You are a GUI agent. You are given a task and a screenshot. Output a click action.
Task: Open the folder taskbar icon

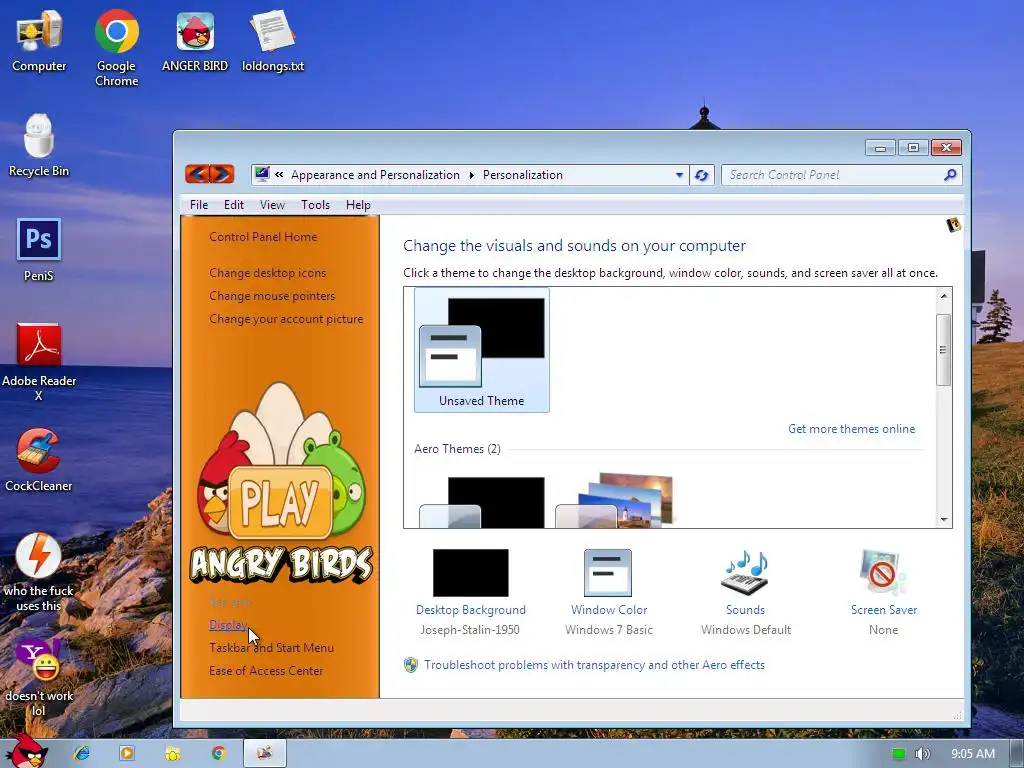pos(172,754)
